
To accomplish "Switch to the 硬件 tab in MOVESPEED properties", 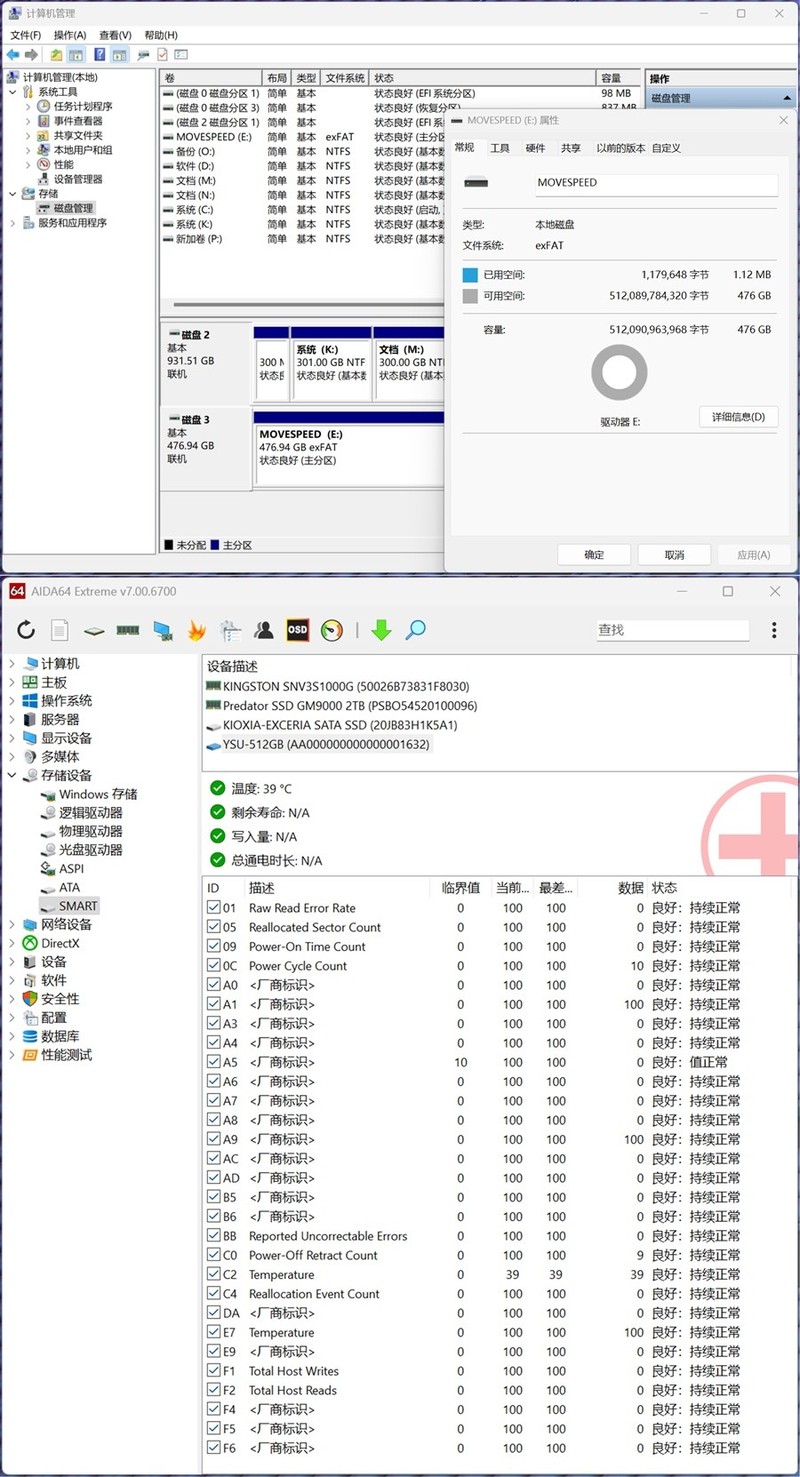I will pyautogui.click(x=534, y=147).
